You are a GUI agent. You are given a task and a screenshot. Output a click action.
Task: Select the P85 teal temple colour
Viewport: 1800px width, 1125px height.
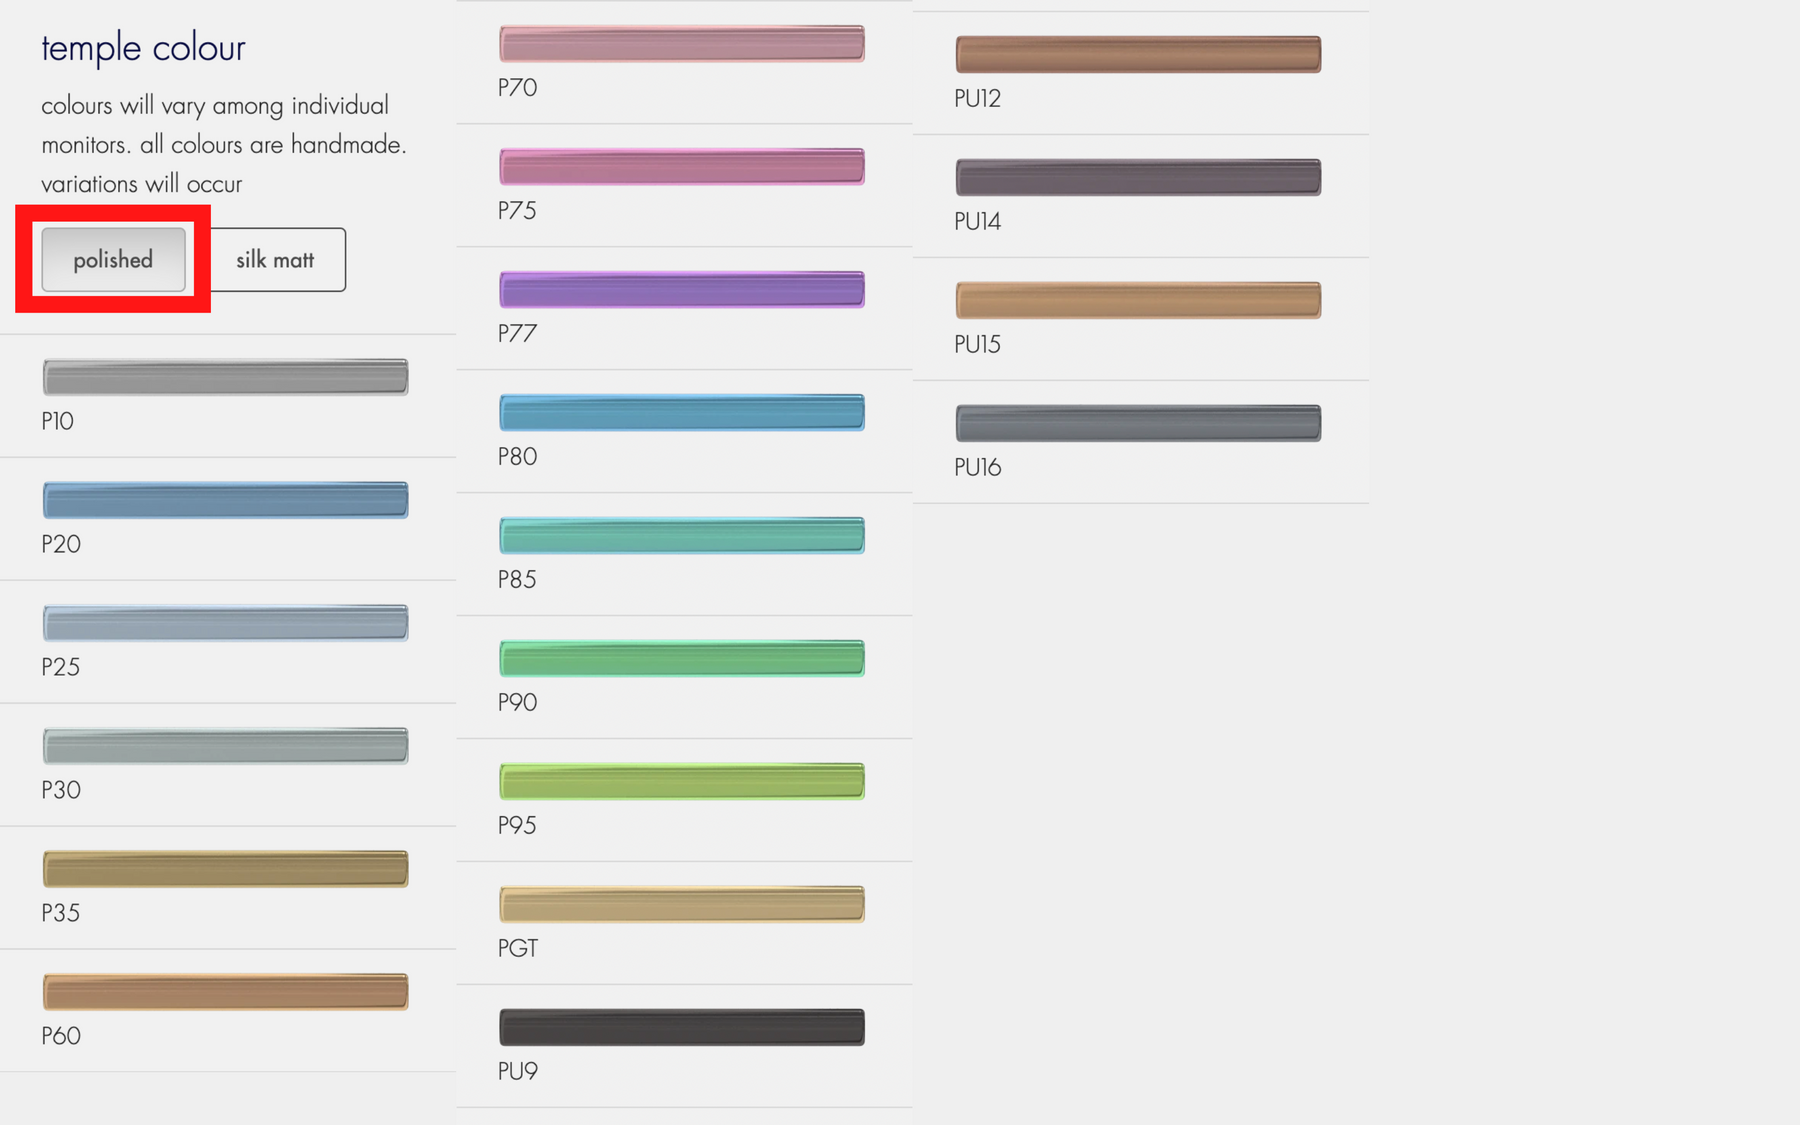tap(682, 536)
